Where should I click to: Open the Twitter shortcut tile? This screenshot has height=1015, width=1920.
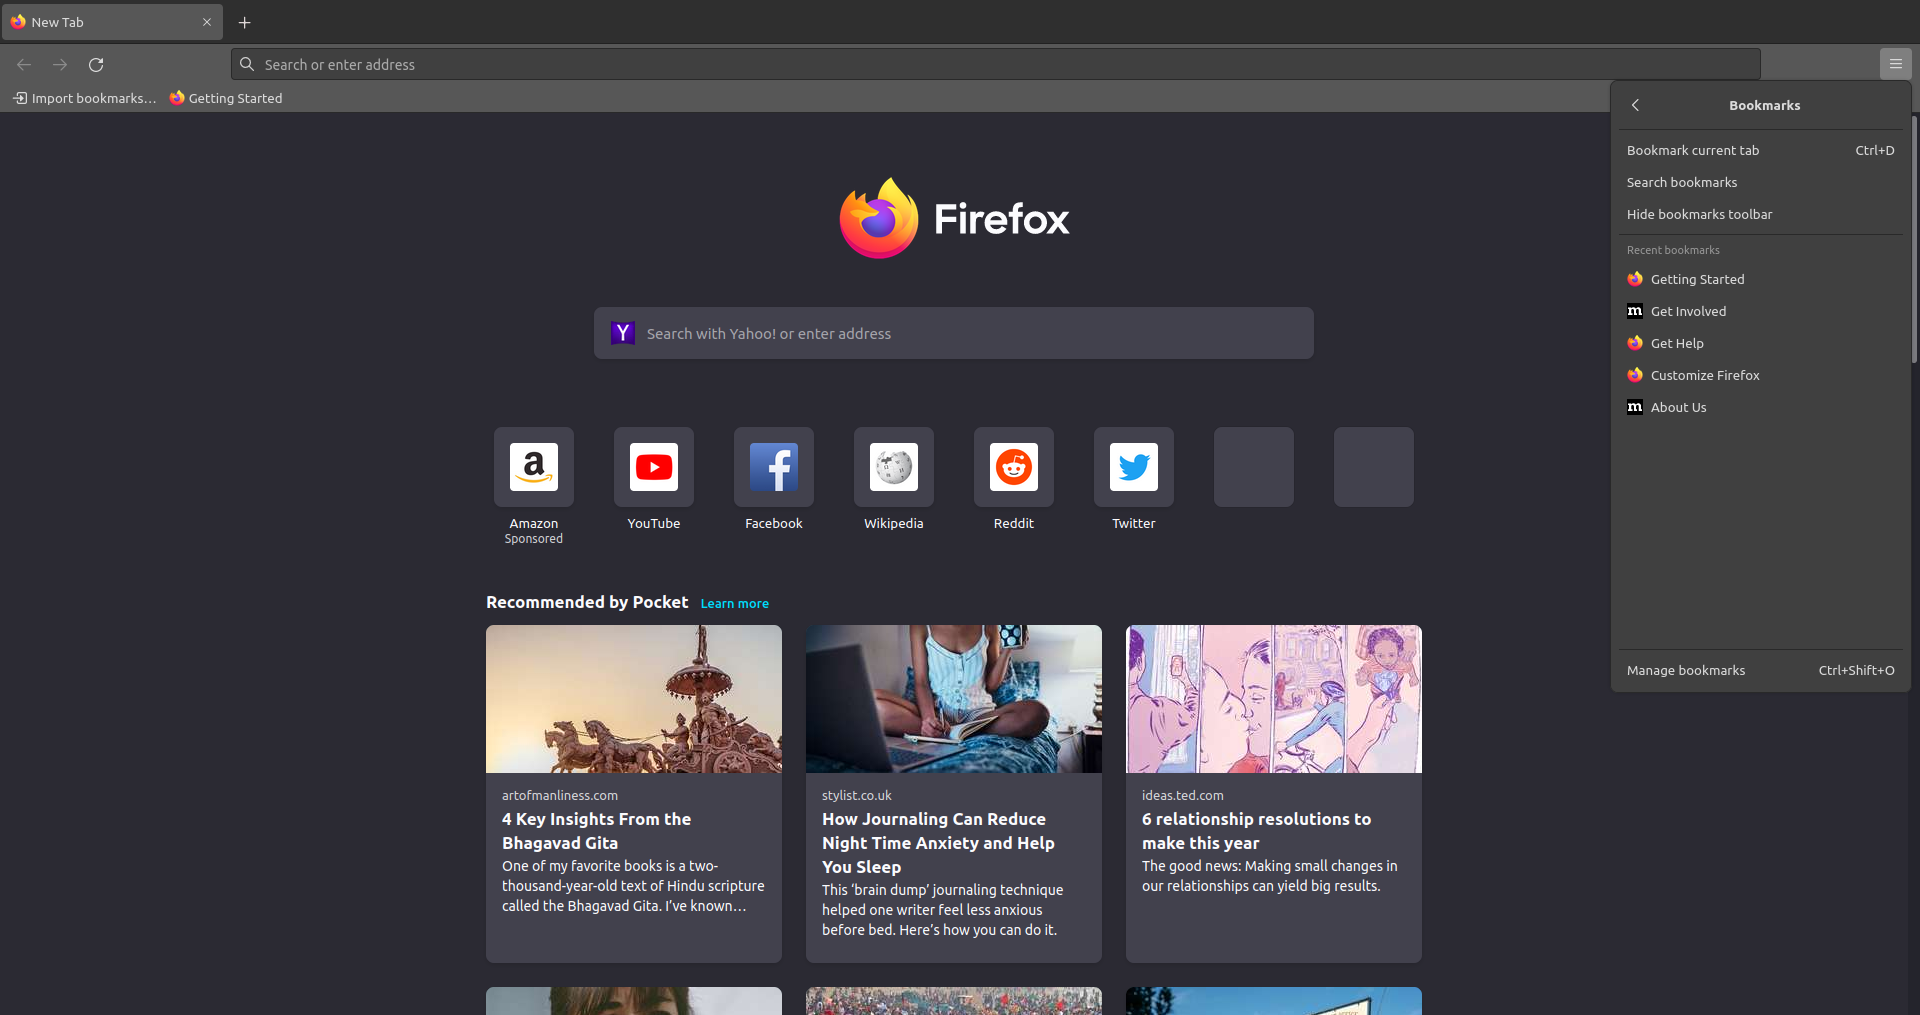(1133, 467)
